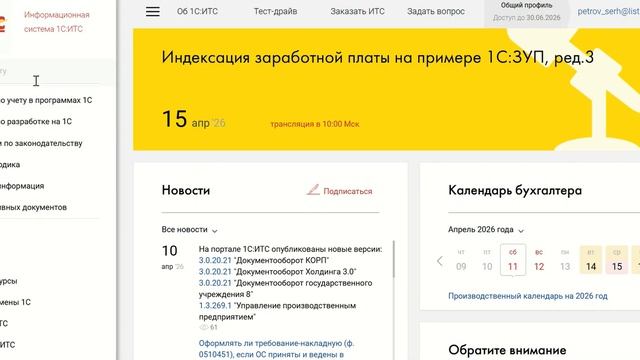Open Производственный календарь на 2026 год link
Image resolution: width=640 pixels, height=360 pixels.
pos(528,296)
